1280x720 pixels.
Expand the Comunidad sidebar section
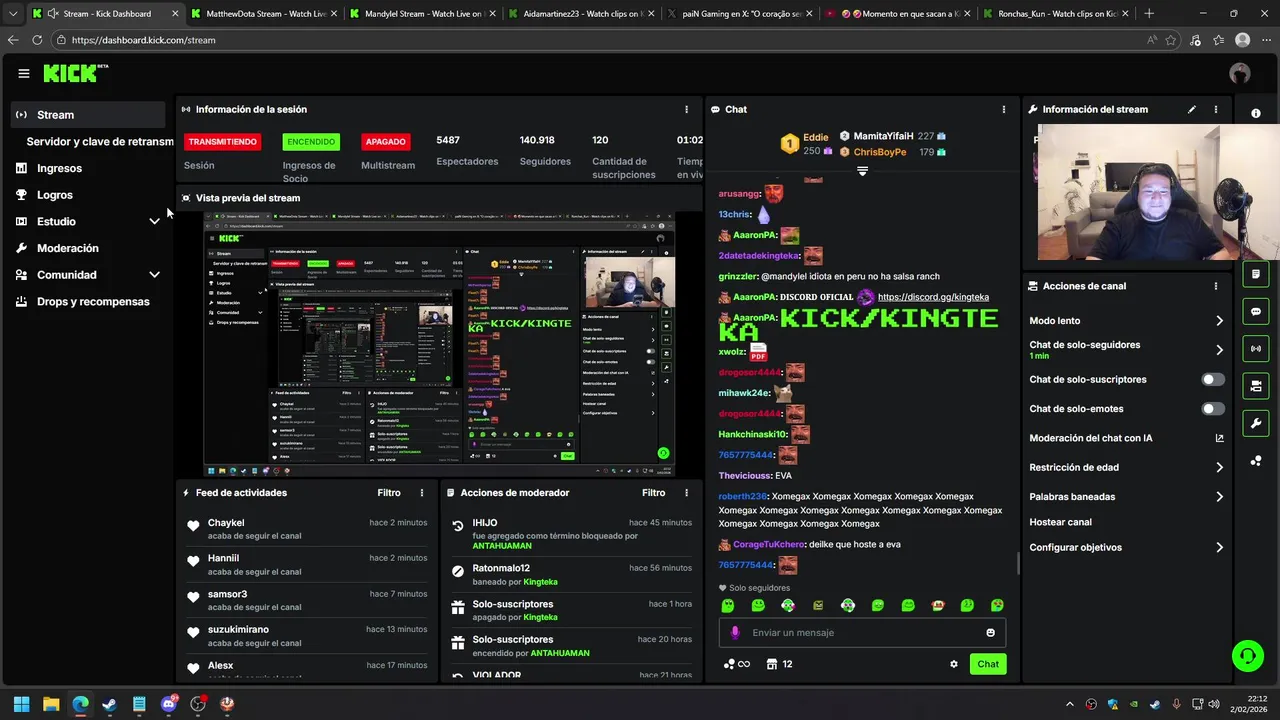pyautogui.click(x=154, y=275)
